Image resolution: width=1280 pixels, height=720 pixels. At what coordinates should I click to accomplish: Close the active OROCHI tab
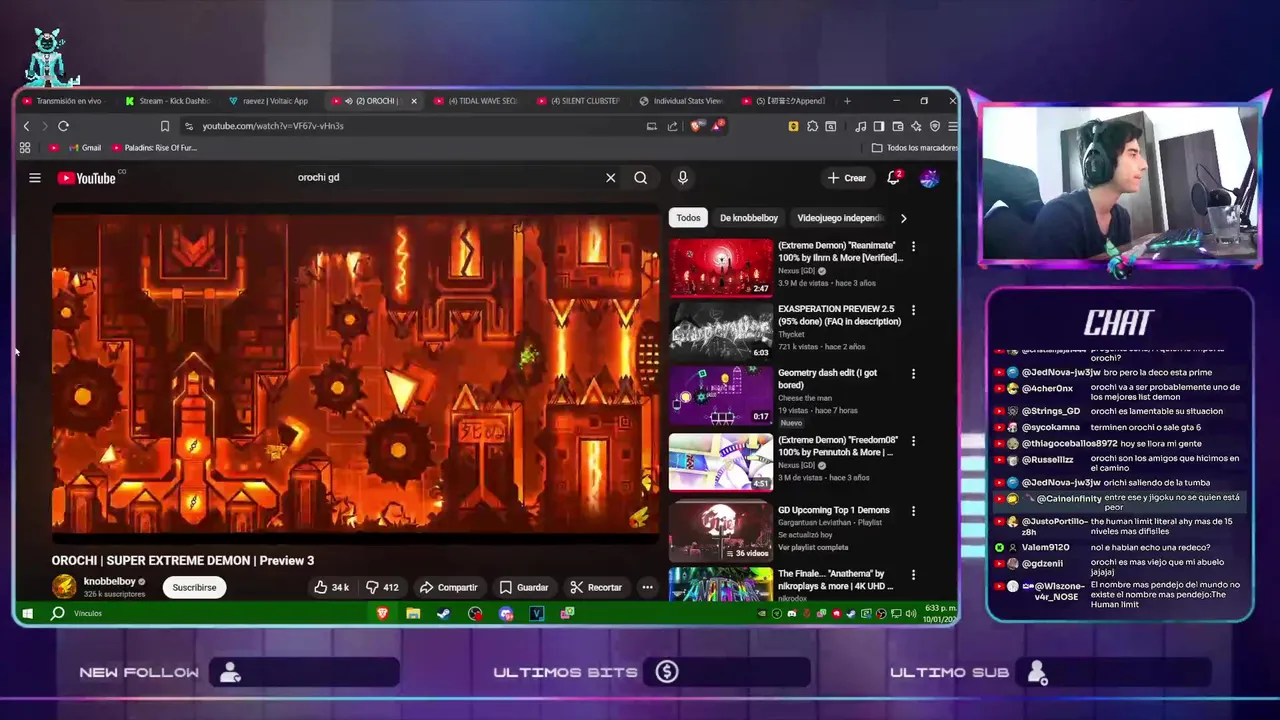[413, 101]
